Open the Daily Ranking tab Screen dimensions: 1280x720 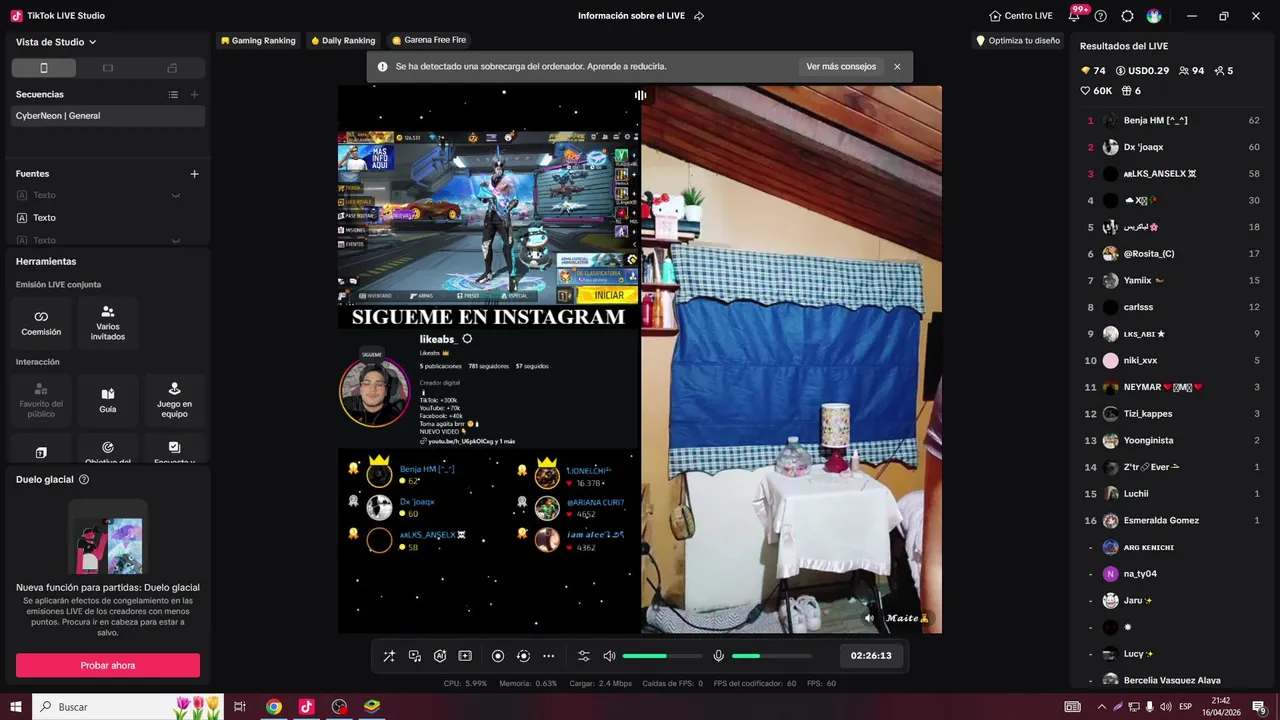point(343,41)
